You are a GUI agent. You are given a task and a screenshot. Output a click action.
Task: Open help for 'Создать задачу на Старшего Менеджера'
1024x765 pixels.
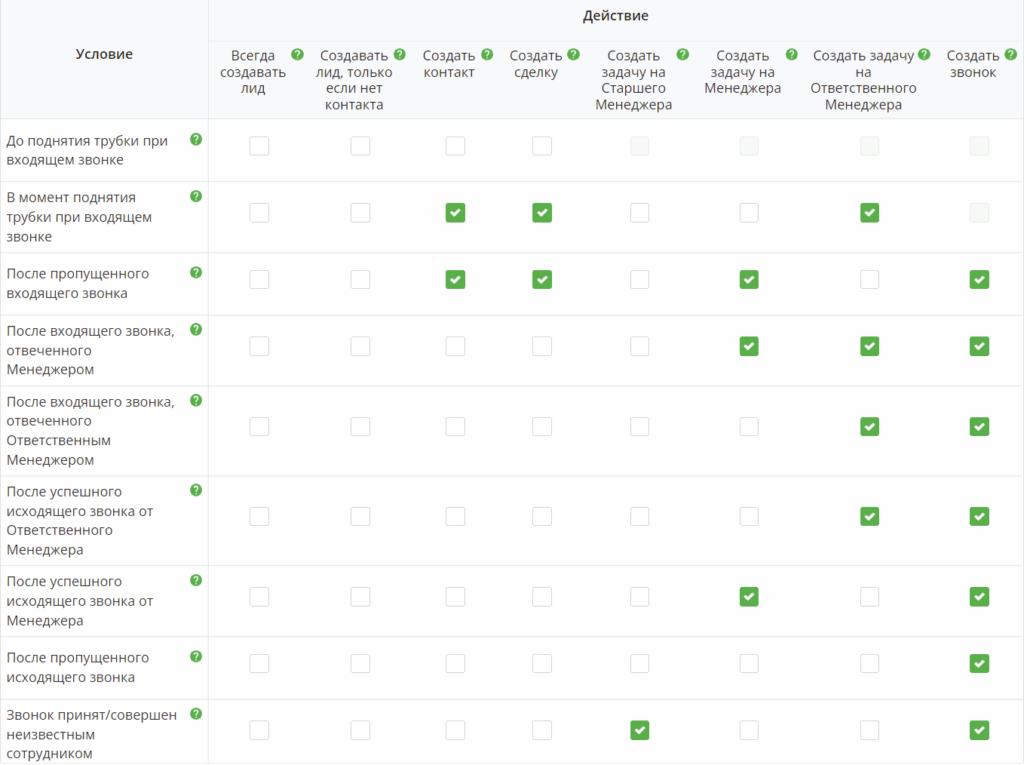[x=682, y=55]
